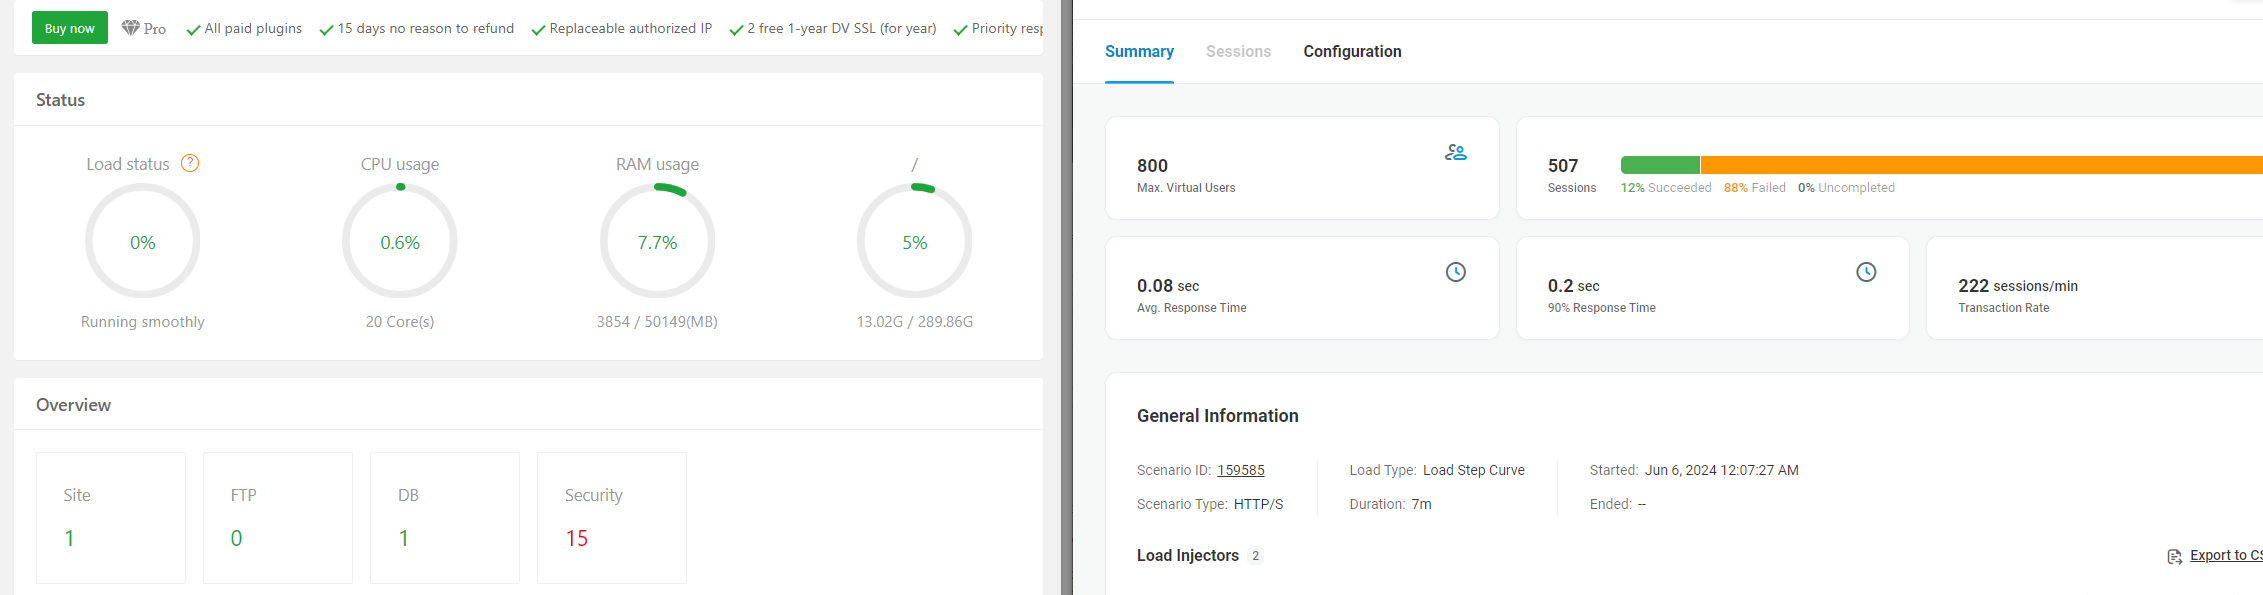Image resolution: width=2263 pixels, height=595 pixels.
Task: Click the Avg. Response Time clock icon
Action: click(1455, 272)
